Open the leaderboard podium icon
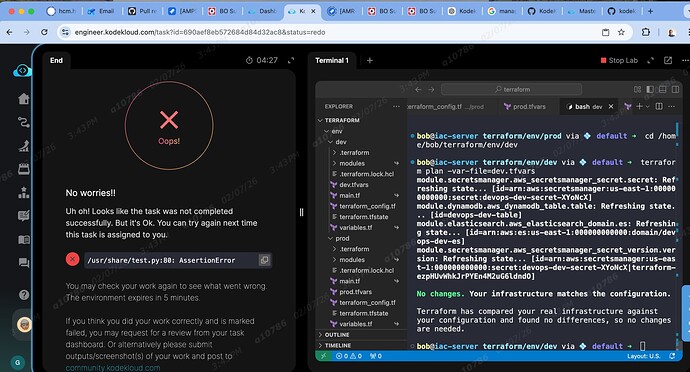Screen dimensions: 690x372 click(24, 192)
